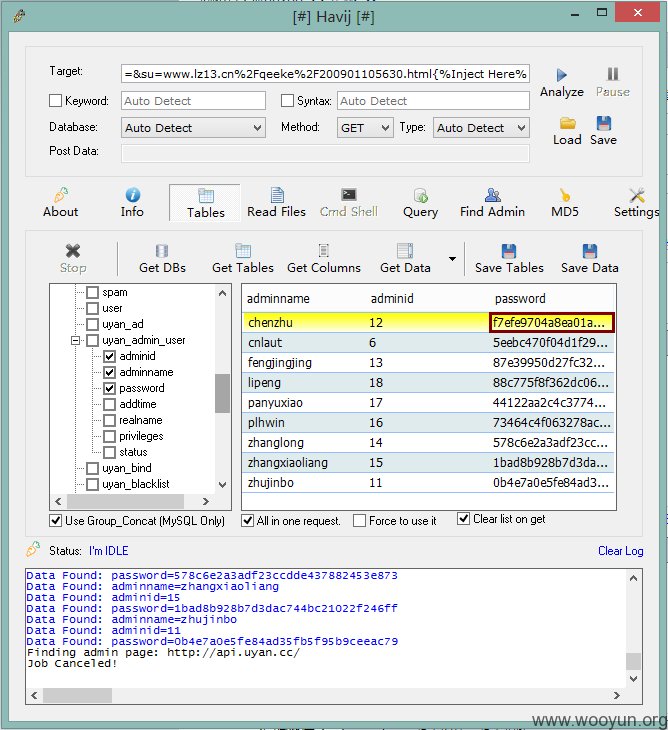Toggle the Syntax checkbox
The height and width of the screenshot is (730, 668).
[287, 101]
